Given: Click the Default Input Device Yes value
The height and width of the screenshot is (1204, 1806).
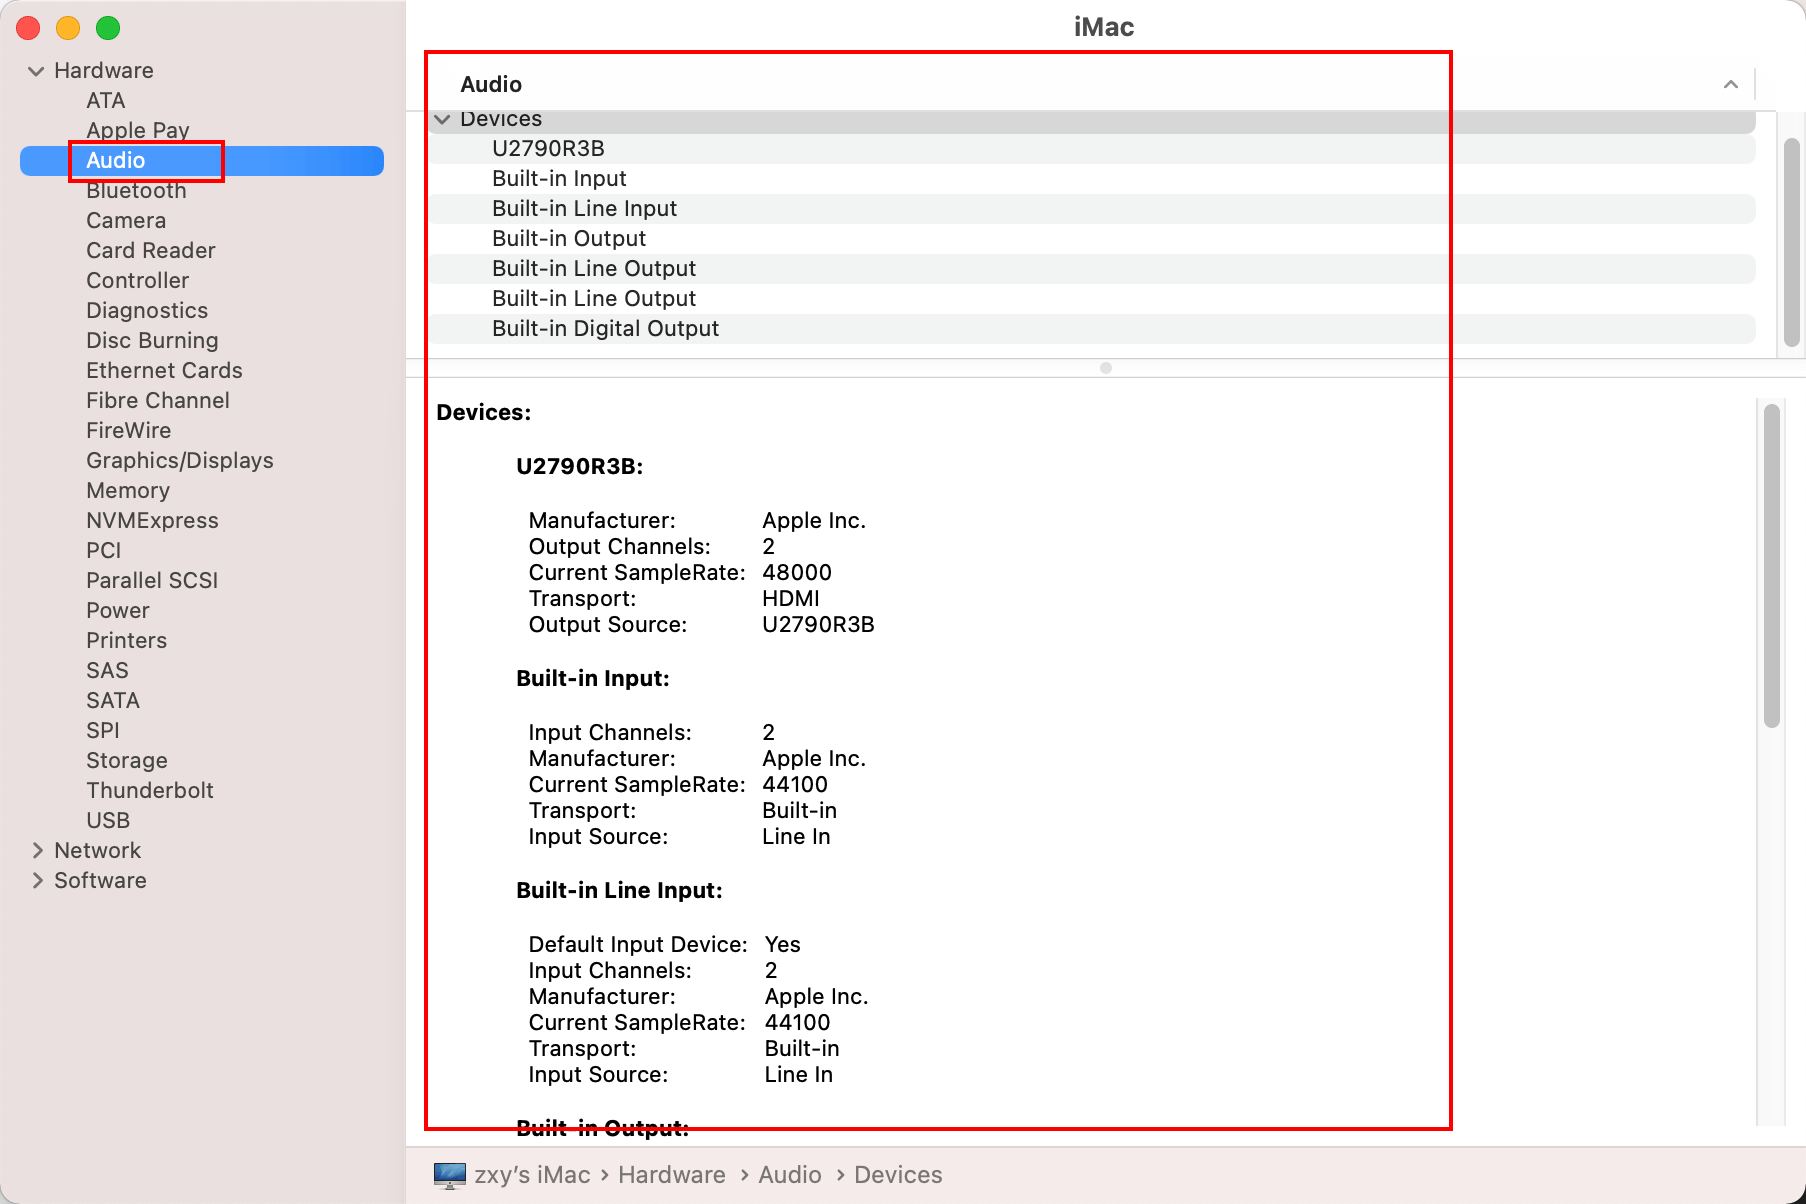Looking at the screenshot, I should point(783,945).
